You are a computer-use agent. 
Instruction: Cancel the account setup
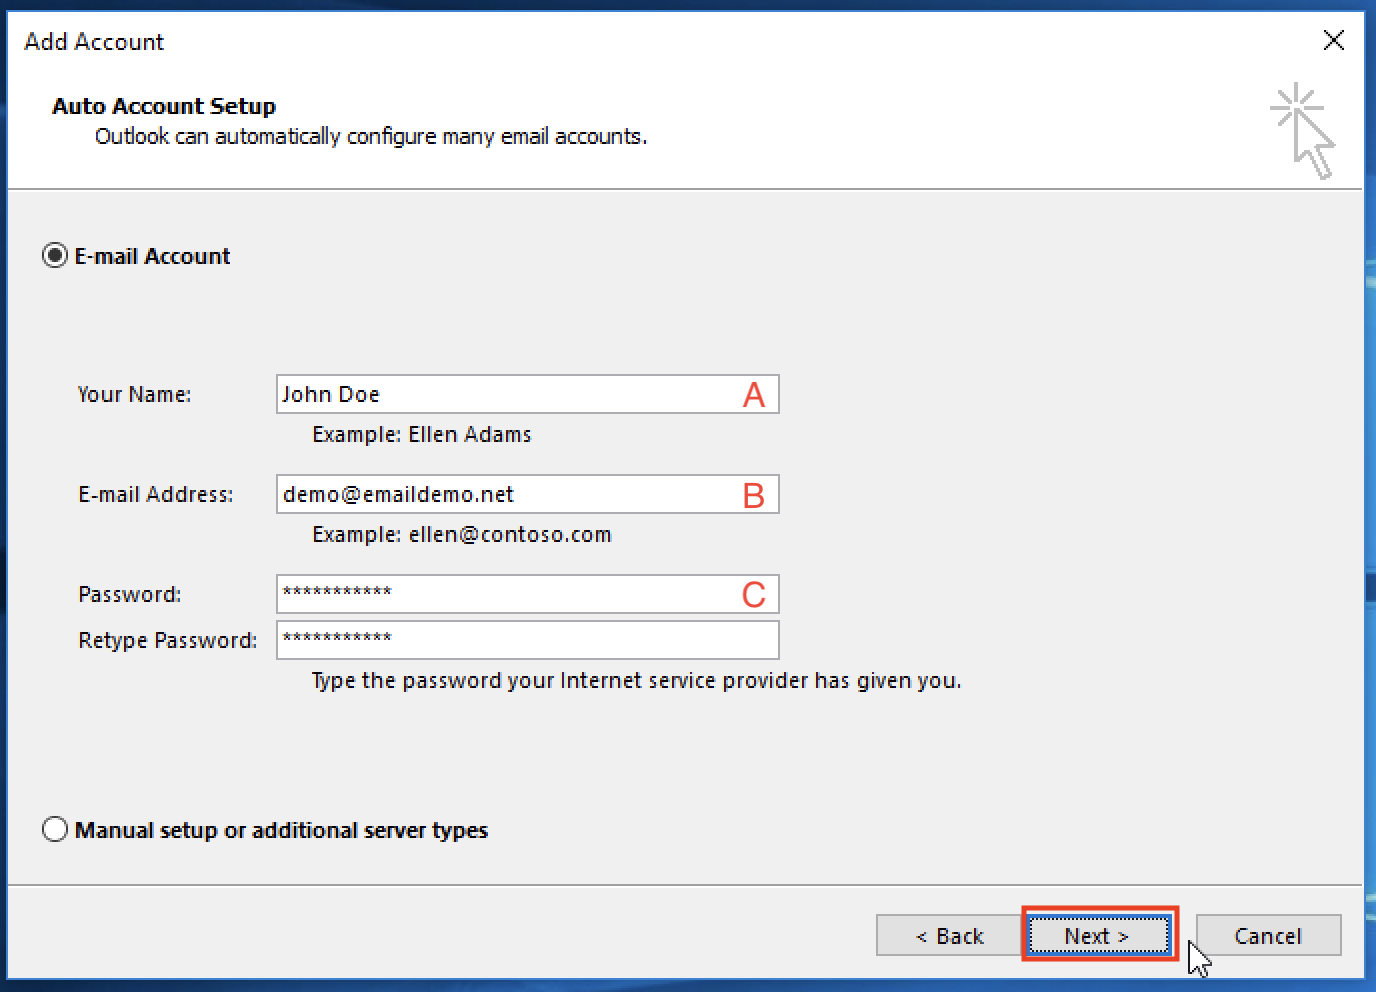coord(1267,936)
